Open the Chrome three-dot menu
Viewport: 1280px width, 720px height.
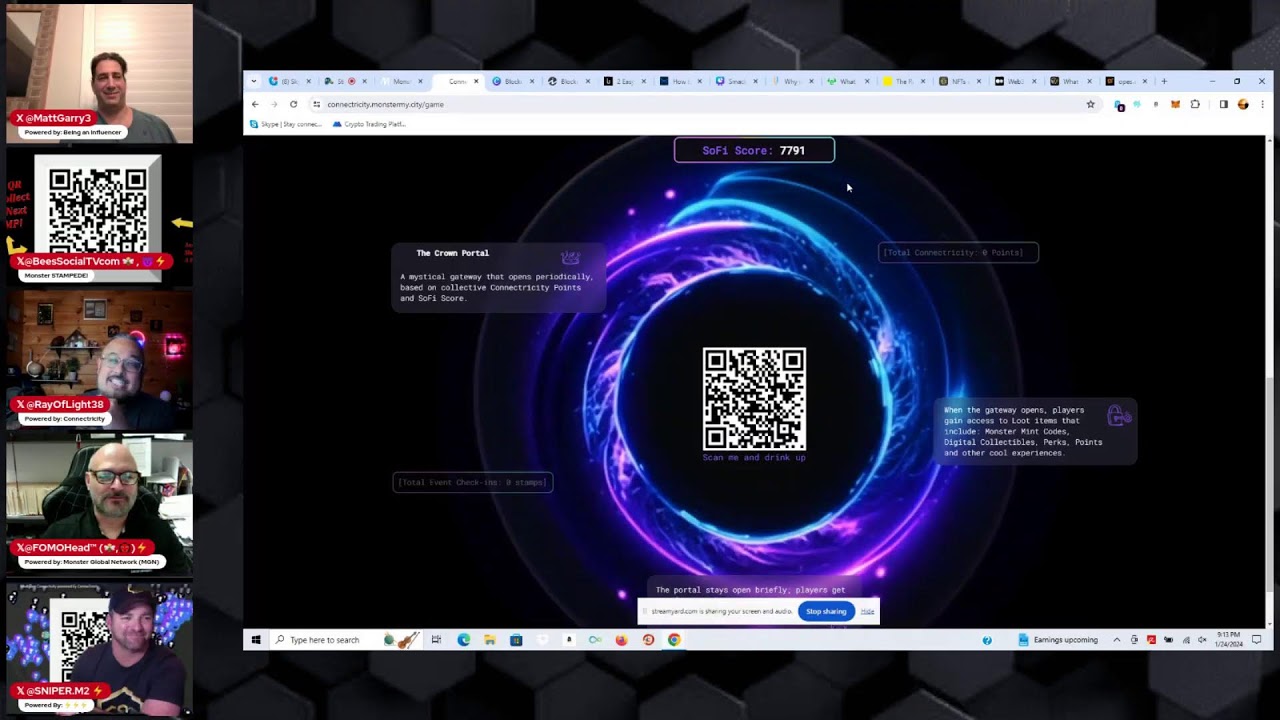tap(1262, 104)
